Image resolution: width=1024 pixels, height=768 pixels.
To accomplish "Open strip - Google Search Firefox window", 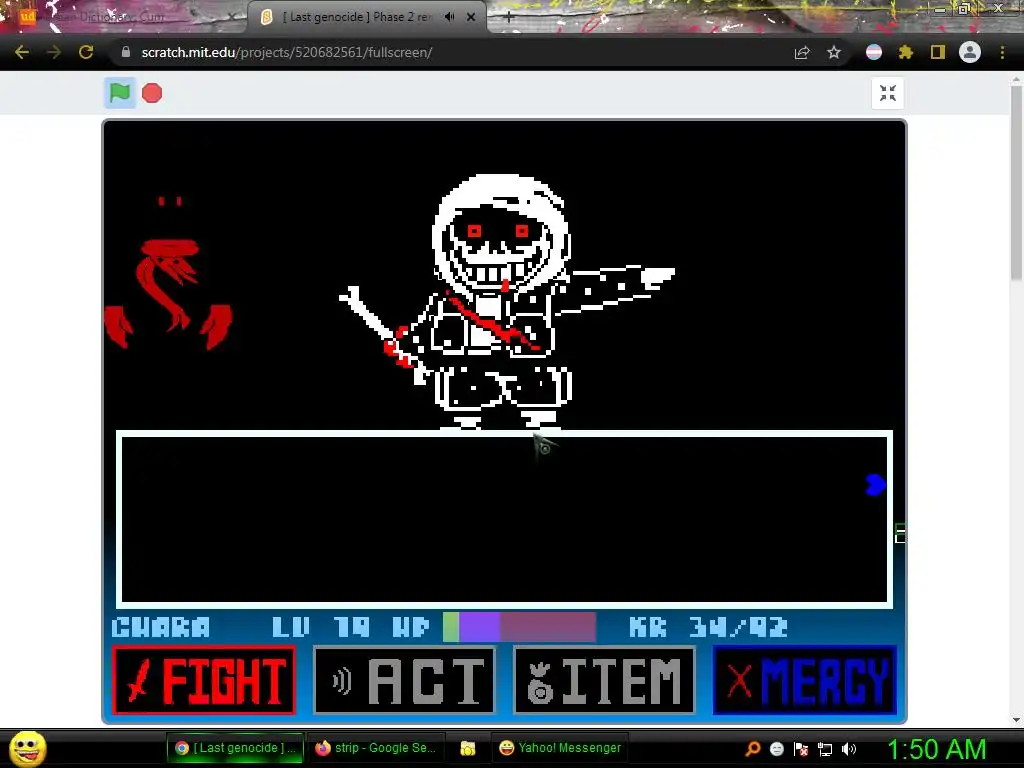I will click(x=376, y=748).
